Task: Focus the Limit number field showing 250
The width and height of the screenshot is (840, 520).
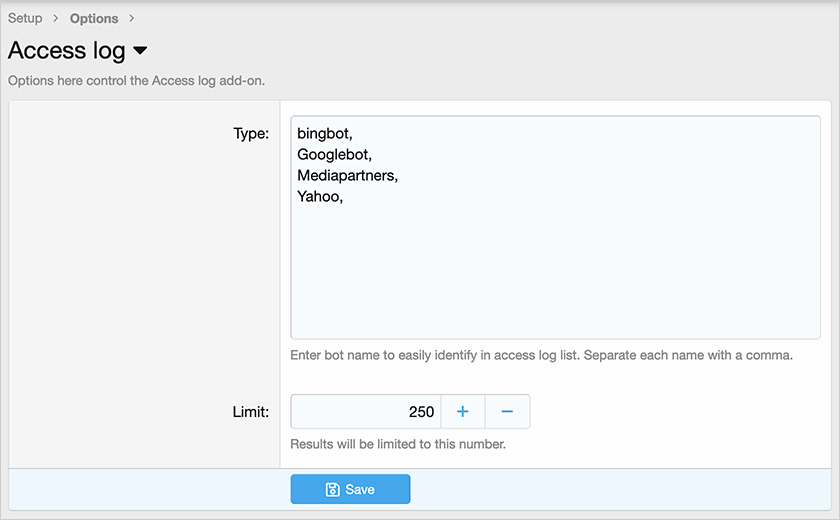Action: [365, 411]
